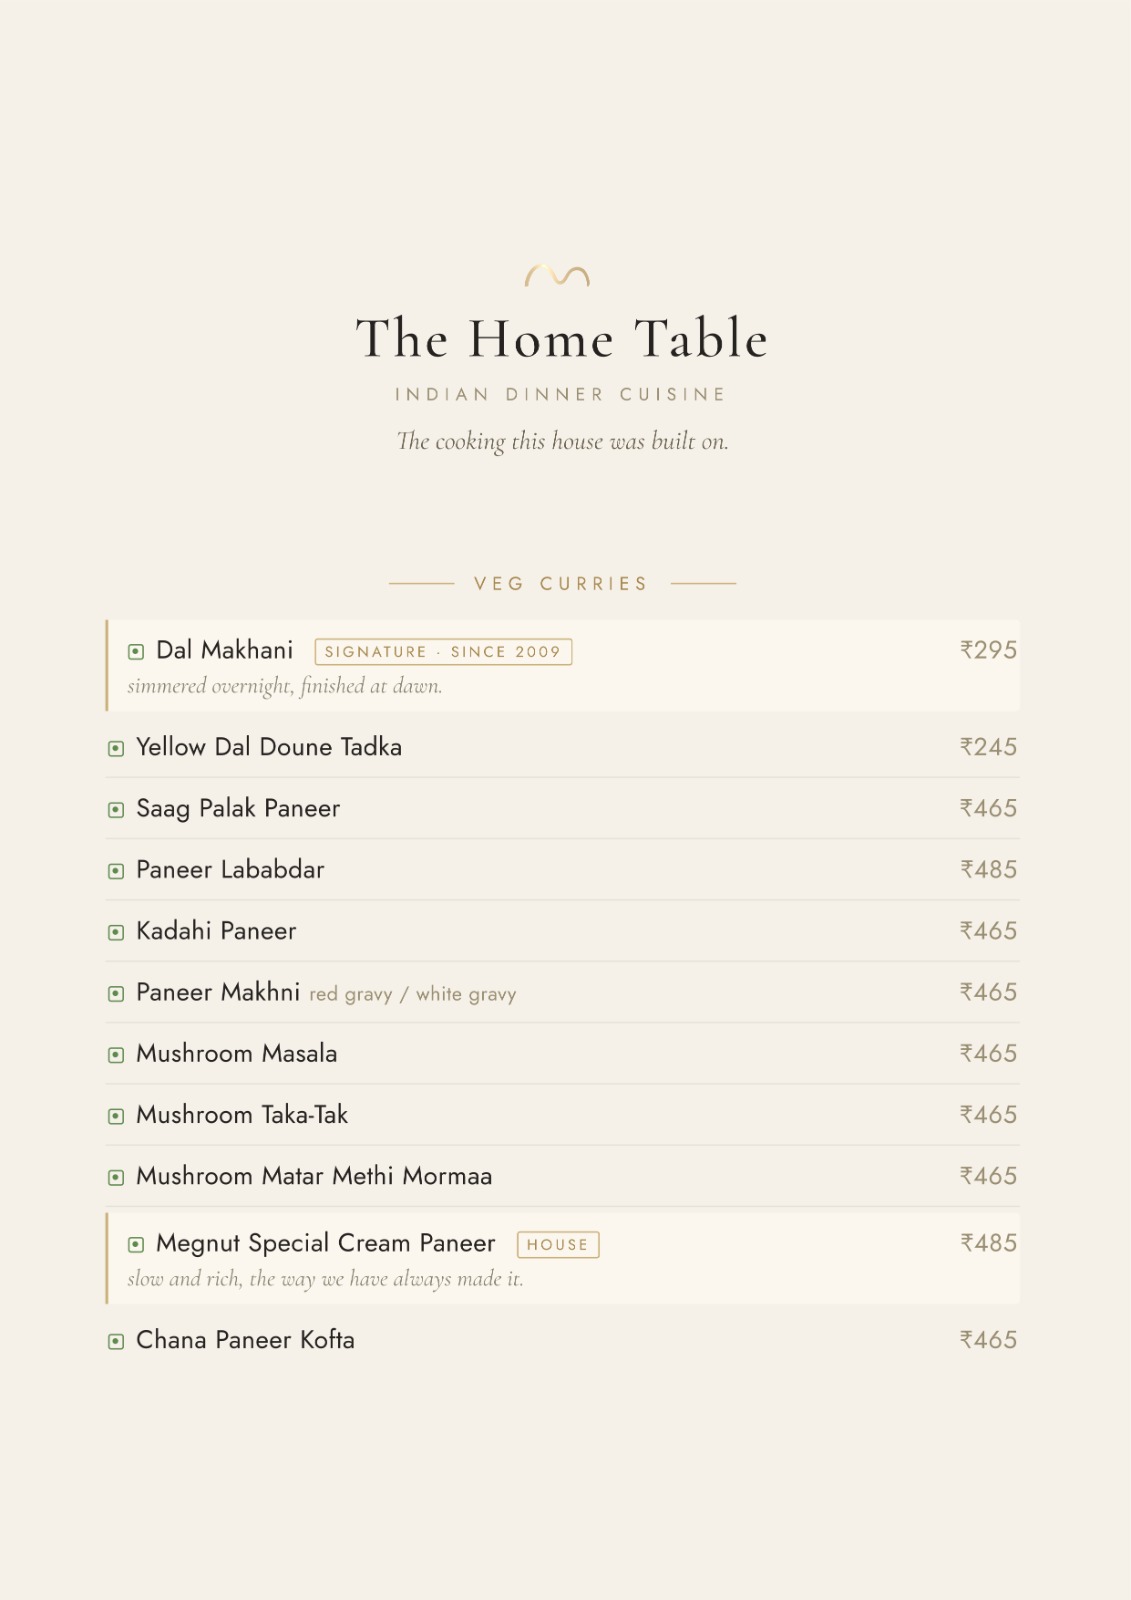Click the HOUSE badge

click(558, 1245)
